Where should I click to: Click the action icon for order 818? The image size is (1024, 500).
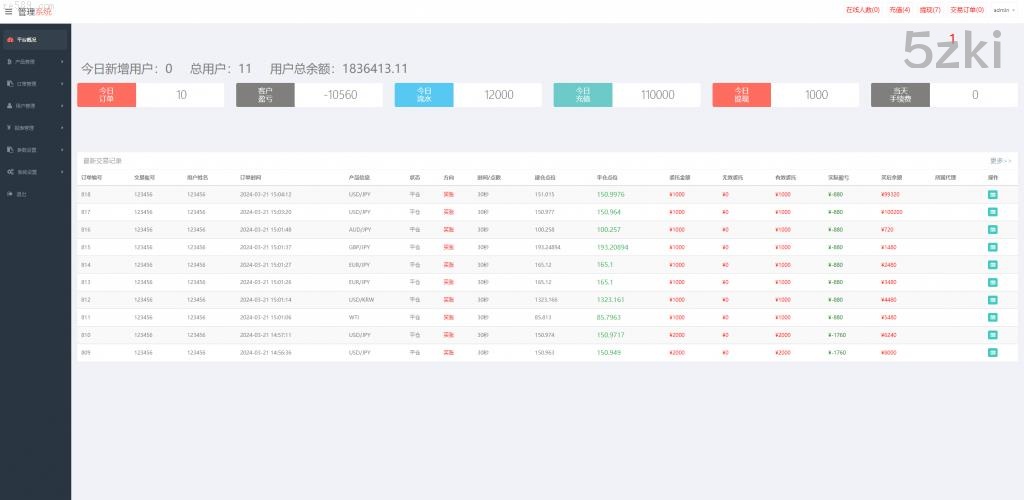point(992,194)
